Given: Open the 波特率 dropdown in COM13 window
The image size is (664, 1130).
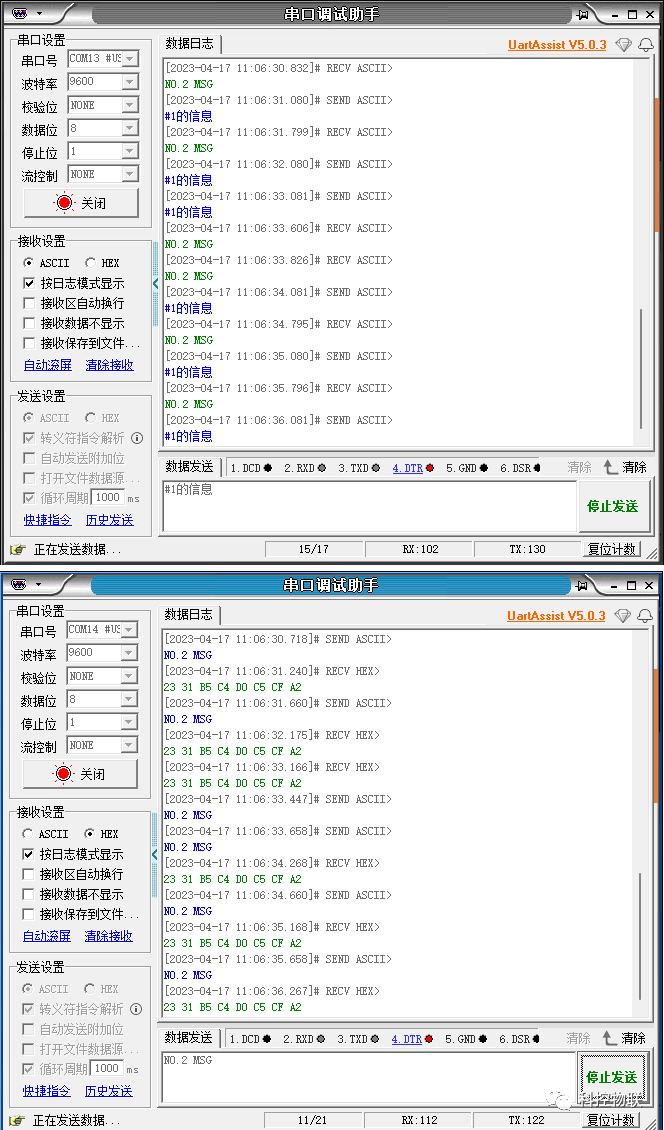Looking at the screenshot, I should pyautogui.click(x=130, y=82).
